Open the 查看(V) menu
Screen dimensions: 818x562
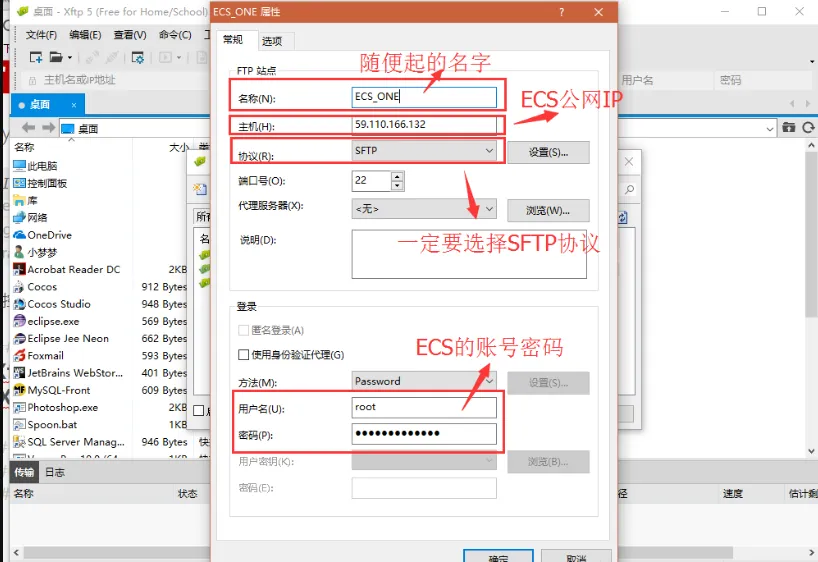pos(130,35)
